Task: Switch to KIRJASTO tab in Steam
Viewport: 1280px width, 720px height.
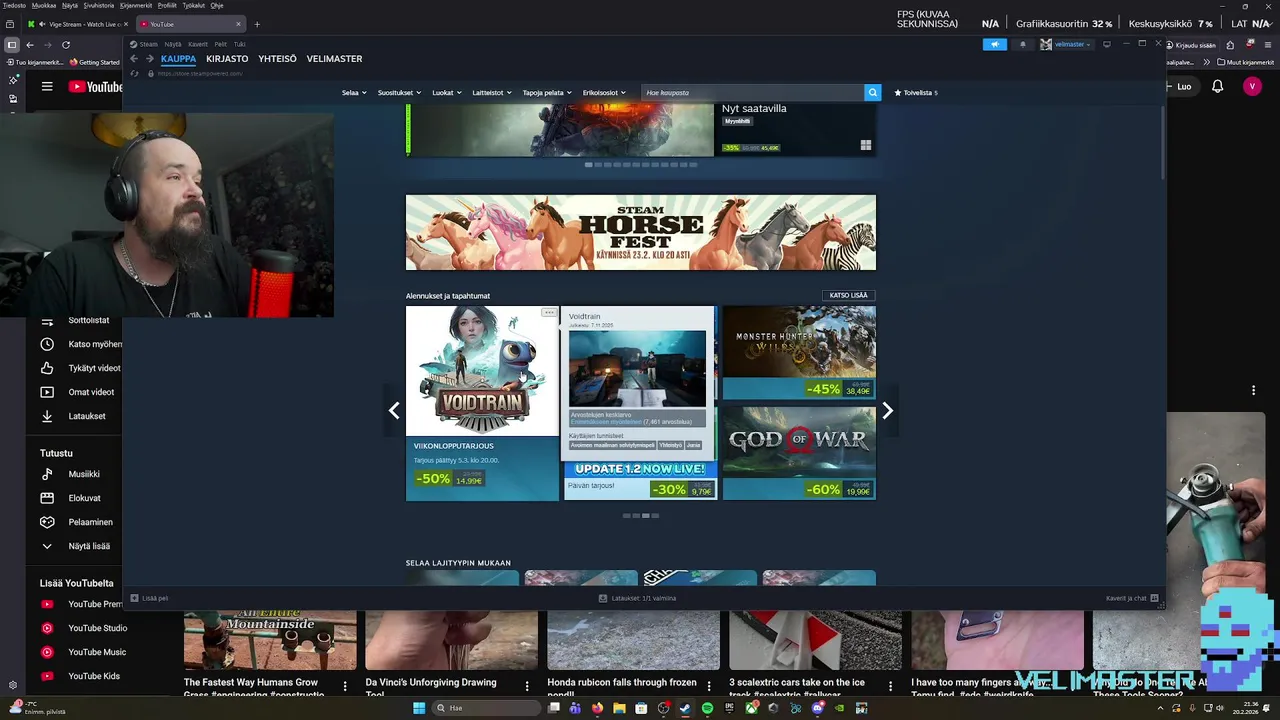Action: 227,59
